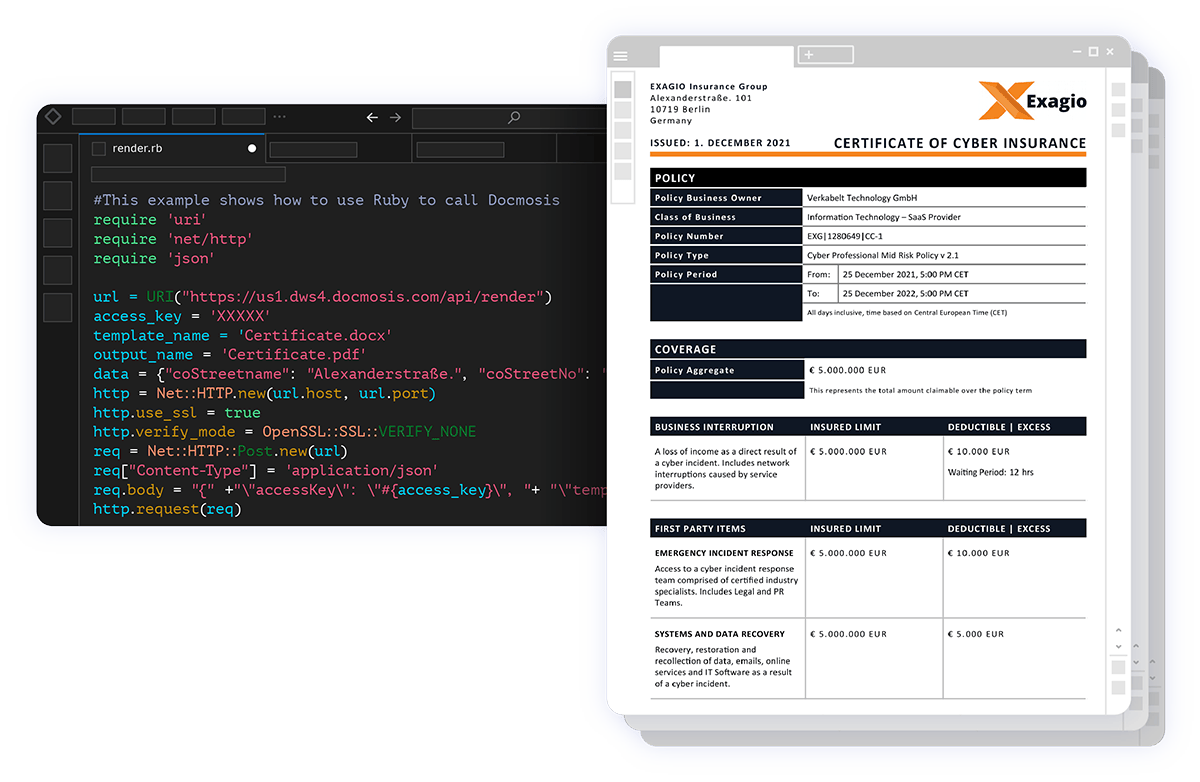Click the COVERAGE section header bar
This screenshot has height=782, width=1200.
coord(868,349)
